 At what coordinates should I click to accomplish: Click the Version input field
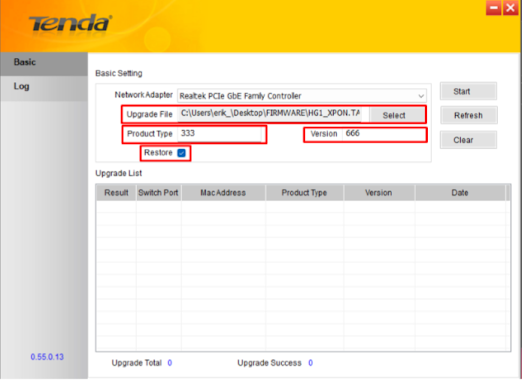coord(384,134)
